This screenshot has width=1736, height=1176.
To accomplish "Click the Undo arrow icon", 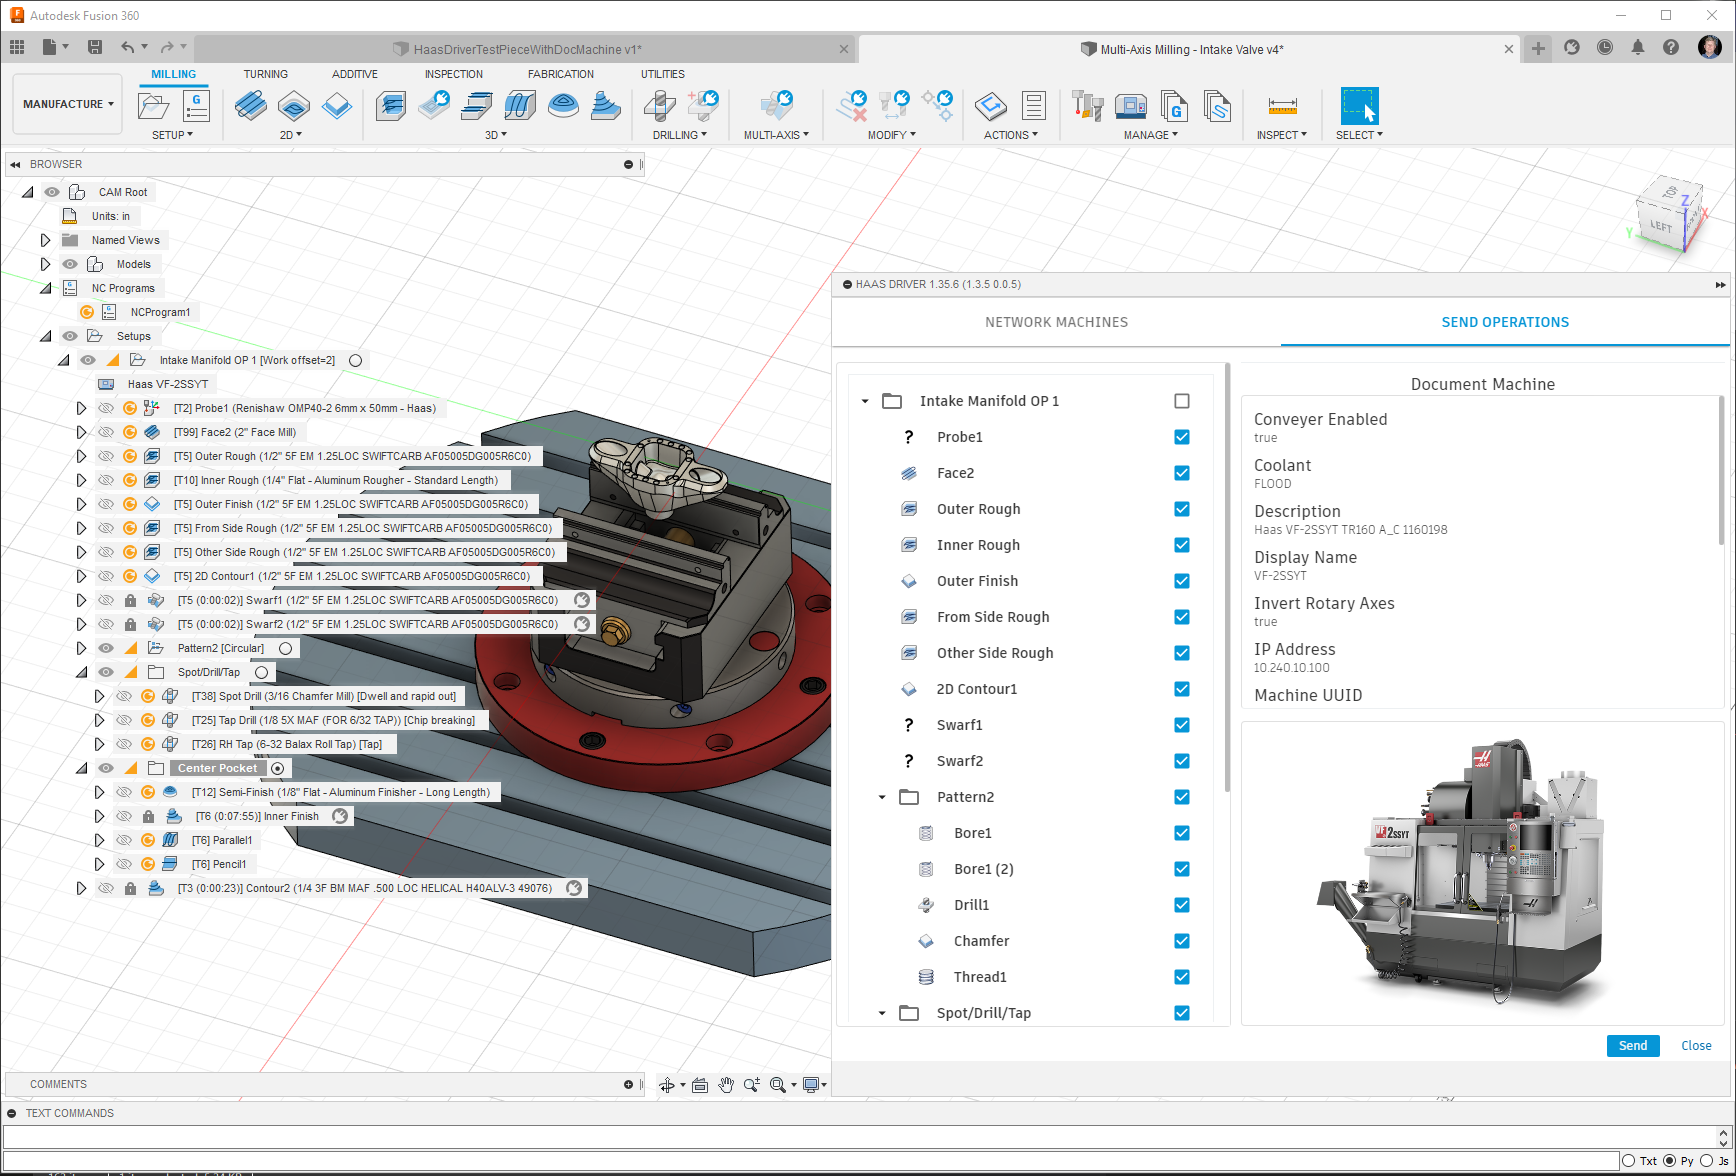I will click(127, 47).
